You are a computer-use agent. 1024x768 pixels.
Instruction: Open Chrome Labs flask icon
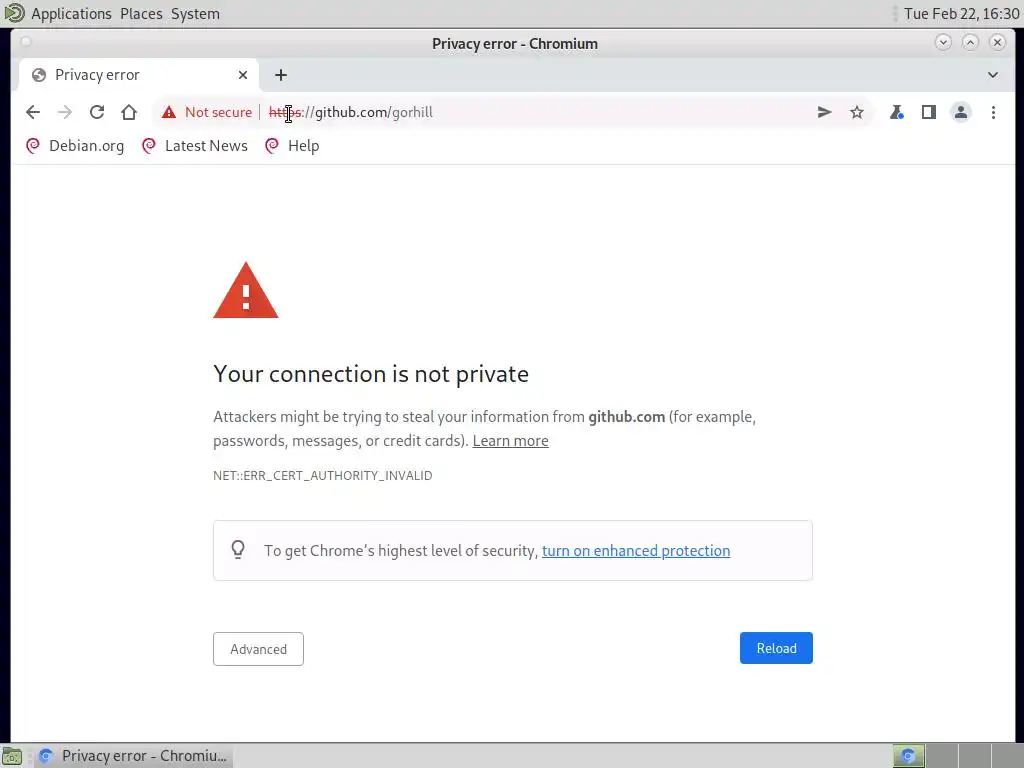click(x=897, y=112)
